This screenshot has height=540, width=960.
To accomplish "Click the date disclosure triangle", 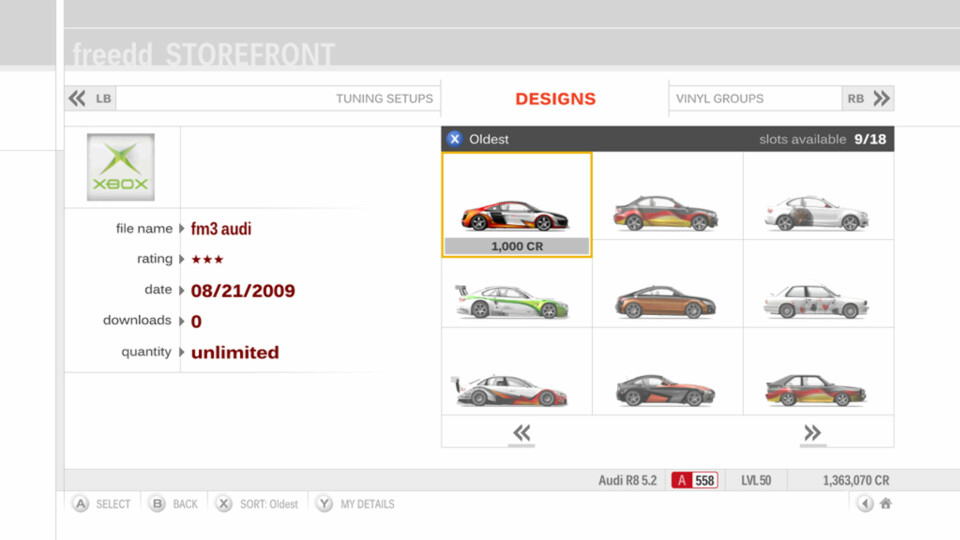I will [182, 290].
